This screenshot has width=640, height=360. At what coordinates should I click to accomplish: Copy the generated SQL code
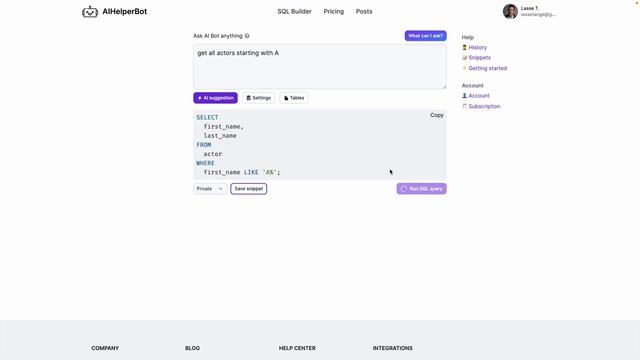click(x=437, y=115)
